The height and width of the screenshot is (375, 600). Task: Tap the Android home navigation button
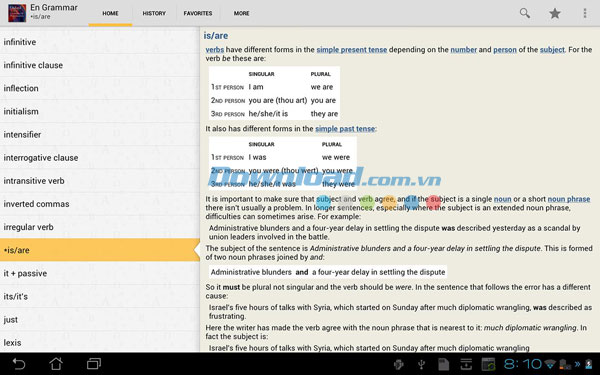[x=56, y=364]
